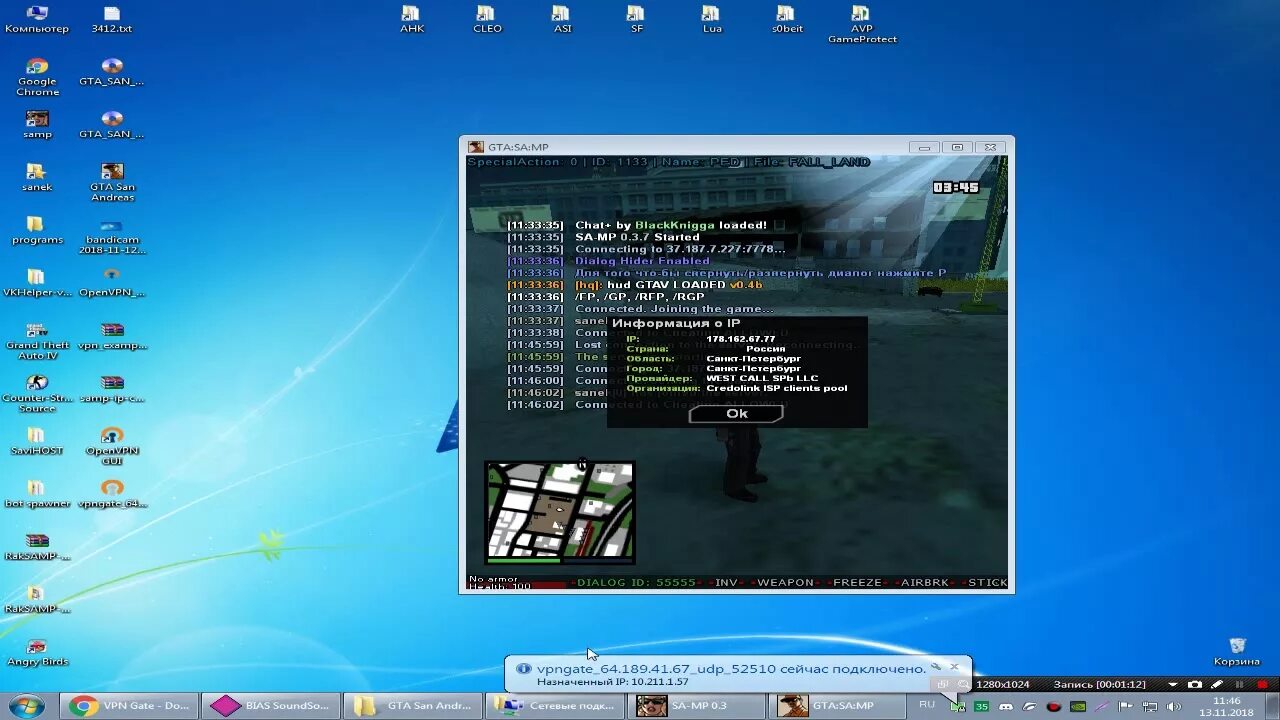Click the Запись [00:01:12] recording timer
Image resolution: width=1280 pixels, height=720 pixels.
1100,685
